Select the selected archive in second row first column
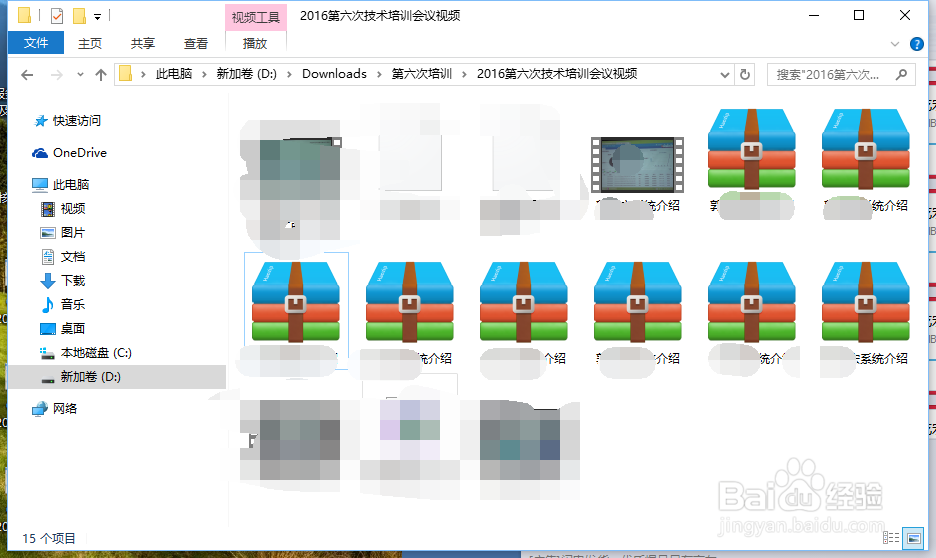Screen dimensions: 936x558 (x=296, y=303)
